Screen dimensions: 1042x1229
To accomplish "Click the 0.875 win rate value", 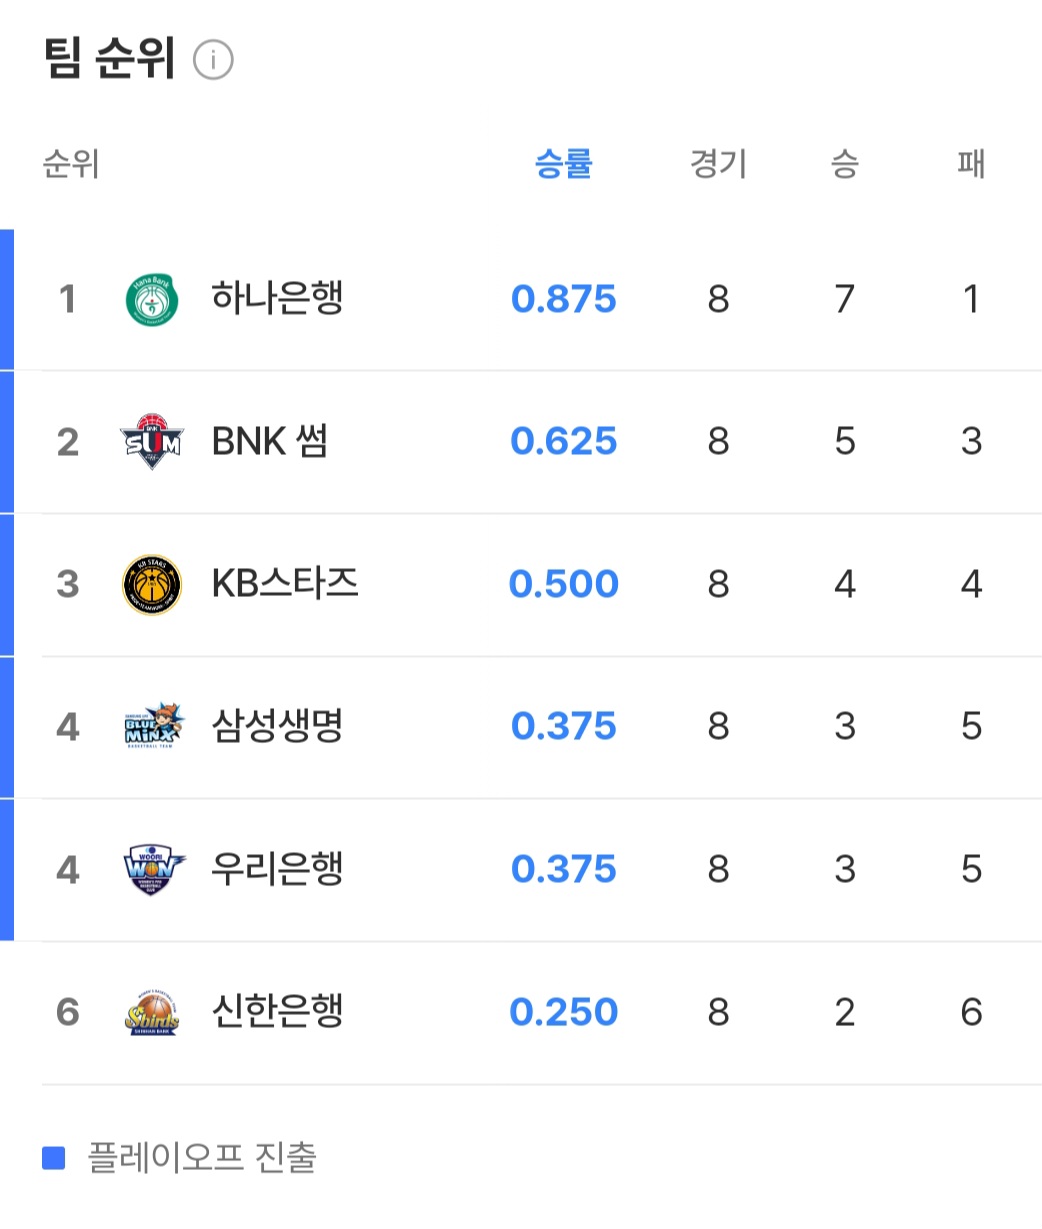I will pyautogui.click(x=564, y=299).
